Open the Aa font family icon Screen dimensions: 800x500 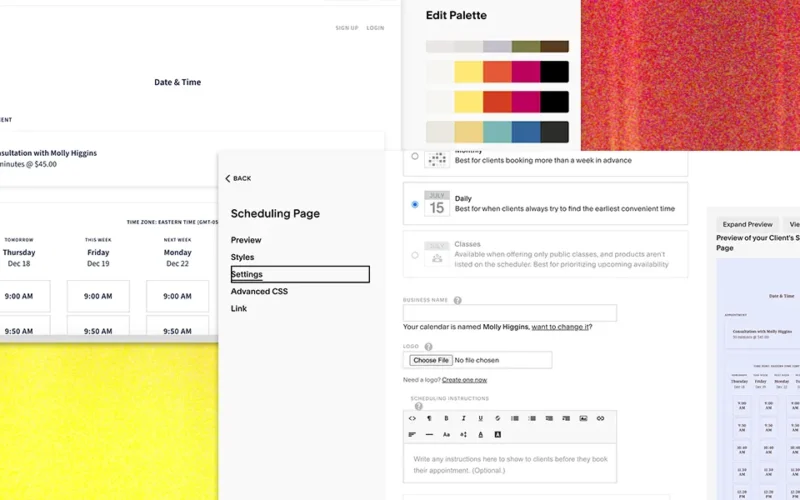tap(446, 435)
